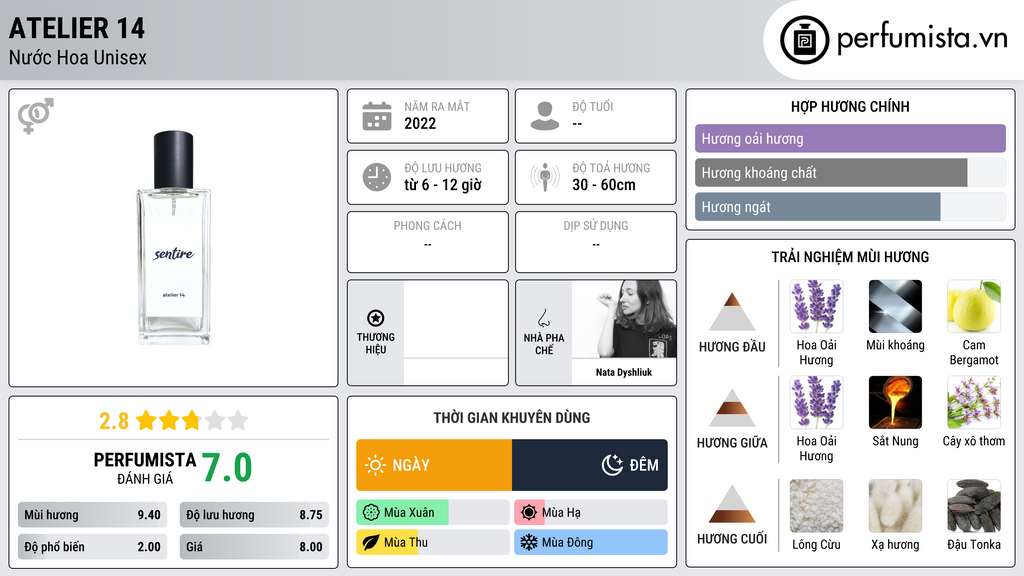Click the Đêm nighttime bar
The image size is (1024, 576).
click(590, 465)
